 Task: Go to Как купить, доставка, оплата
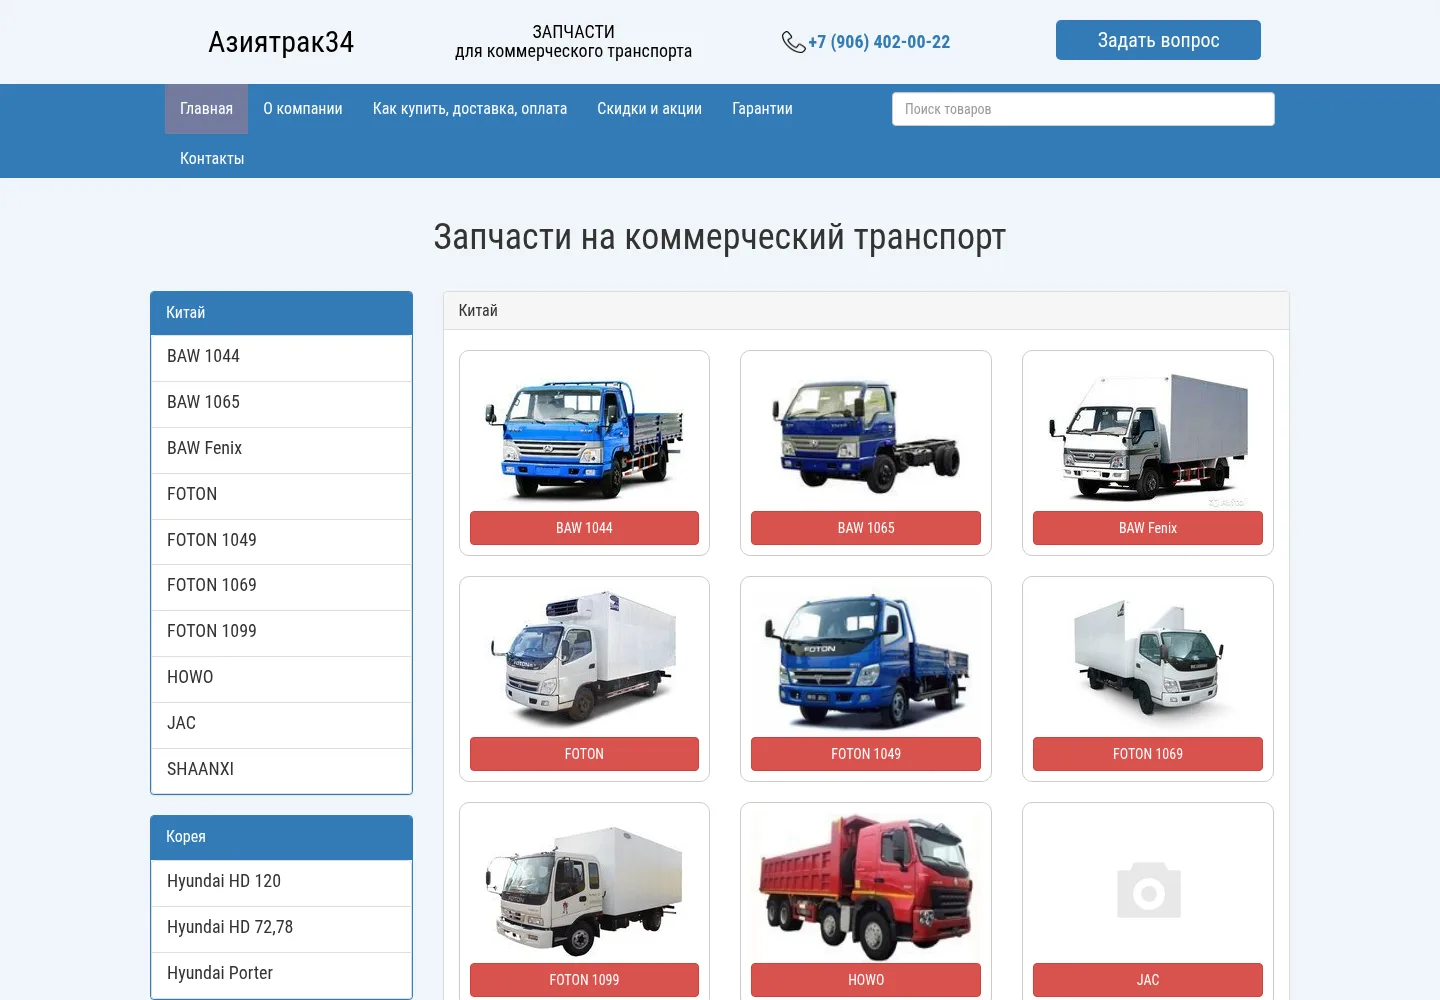[470, 109]
